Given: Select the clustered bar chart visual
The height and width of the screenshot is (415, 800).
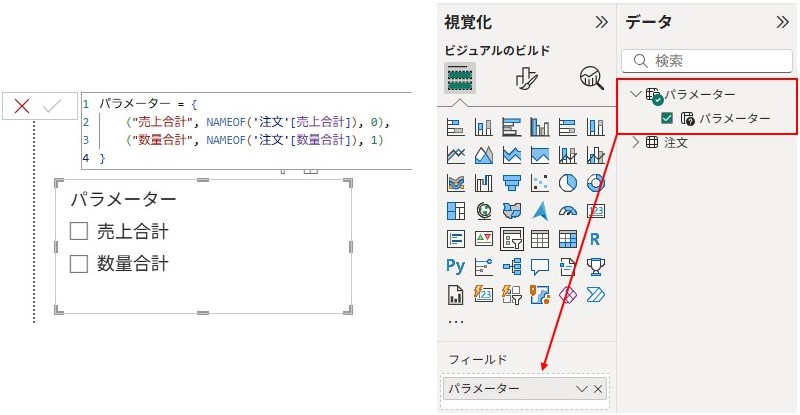Looking at the screenshot, I should (512, 127).
